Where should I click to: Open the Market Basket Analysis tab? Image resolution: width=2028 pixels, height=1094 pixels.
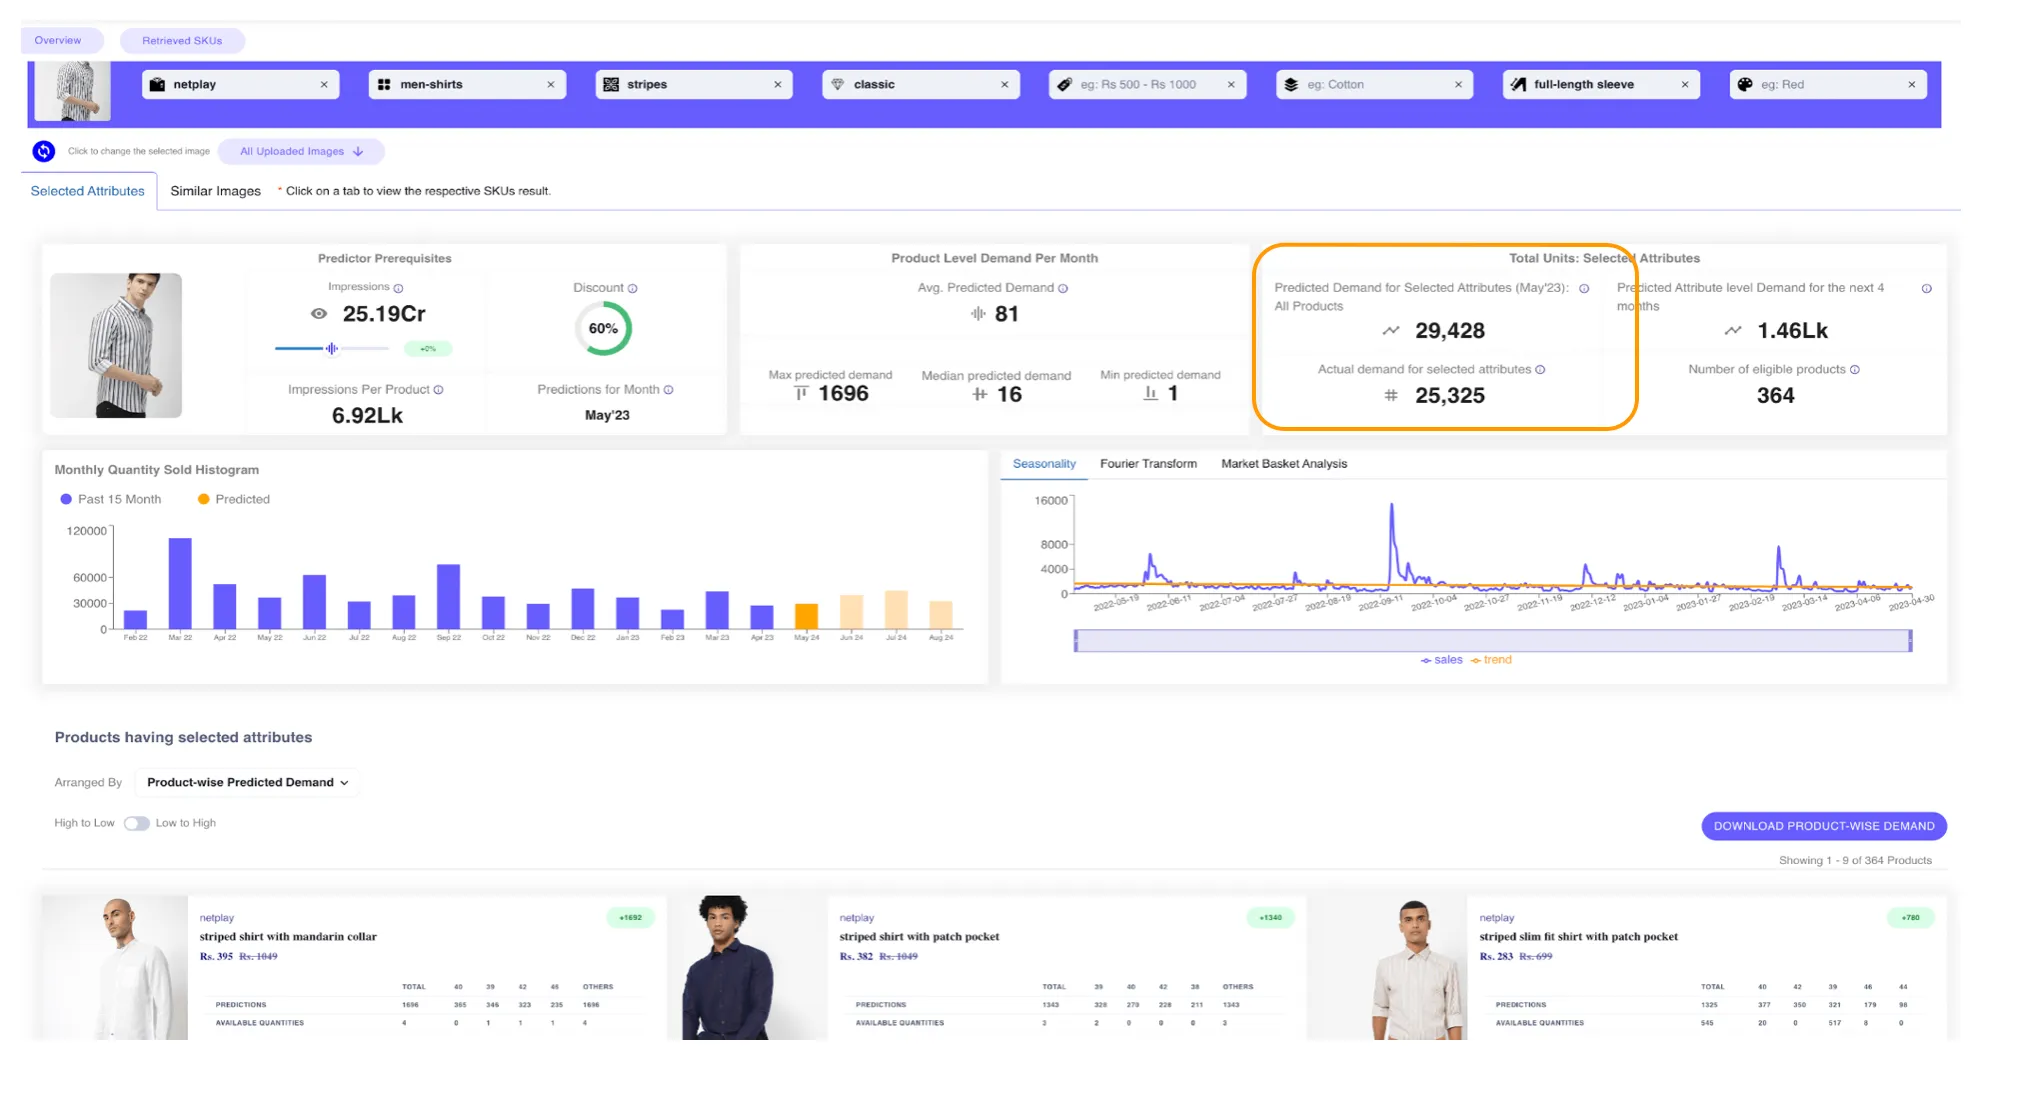pyautogui.click(x=1284, y=464)
